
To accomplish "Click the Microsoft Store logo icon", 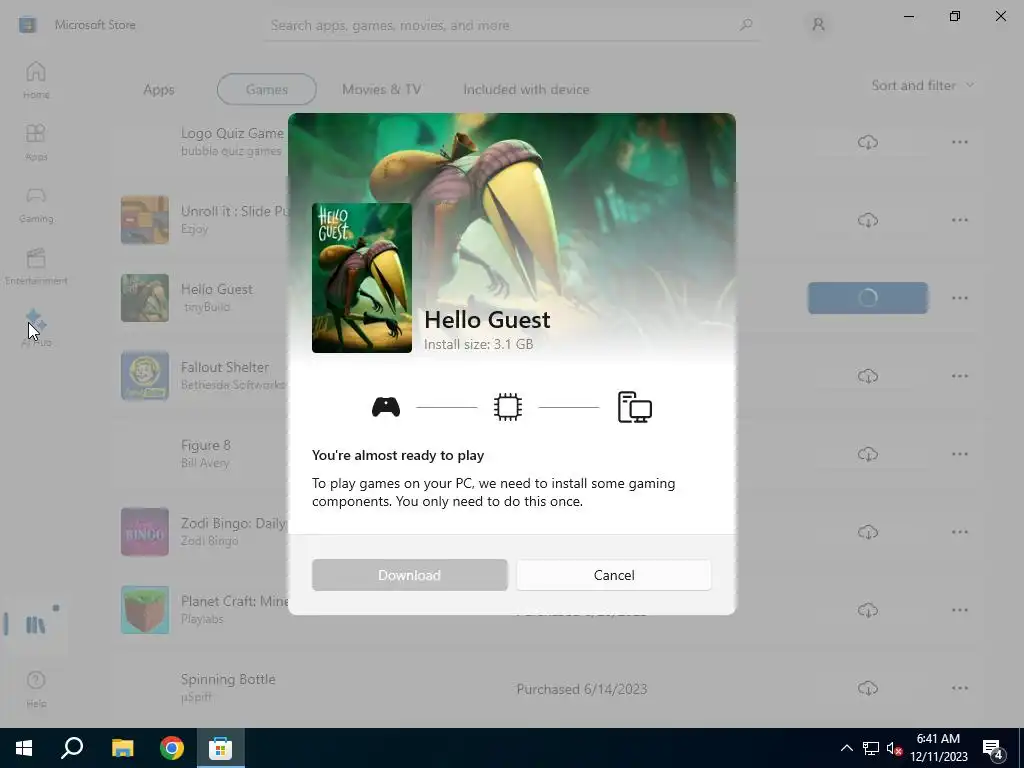I will pyautogui.click(x=27, y=25).
